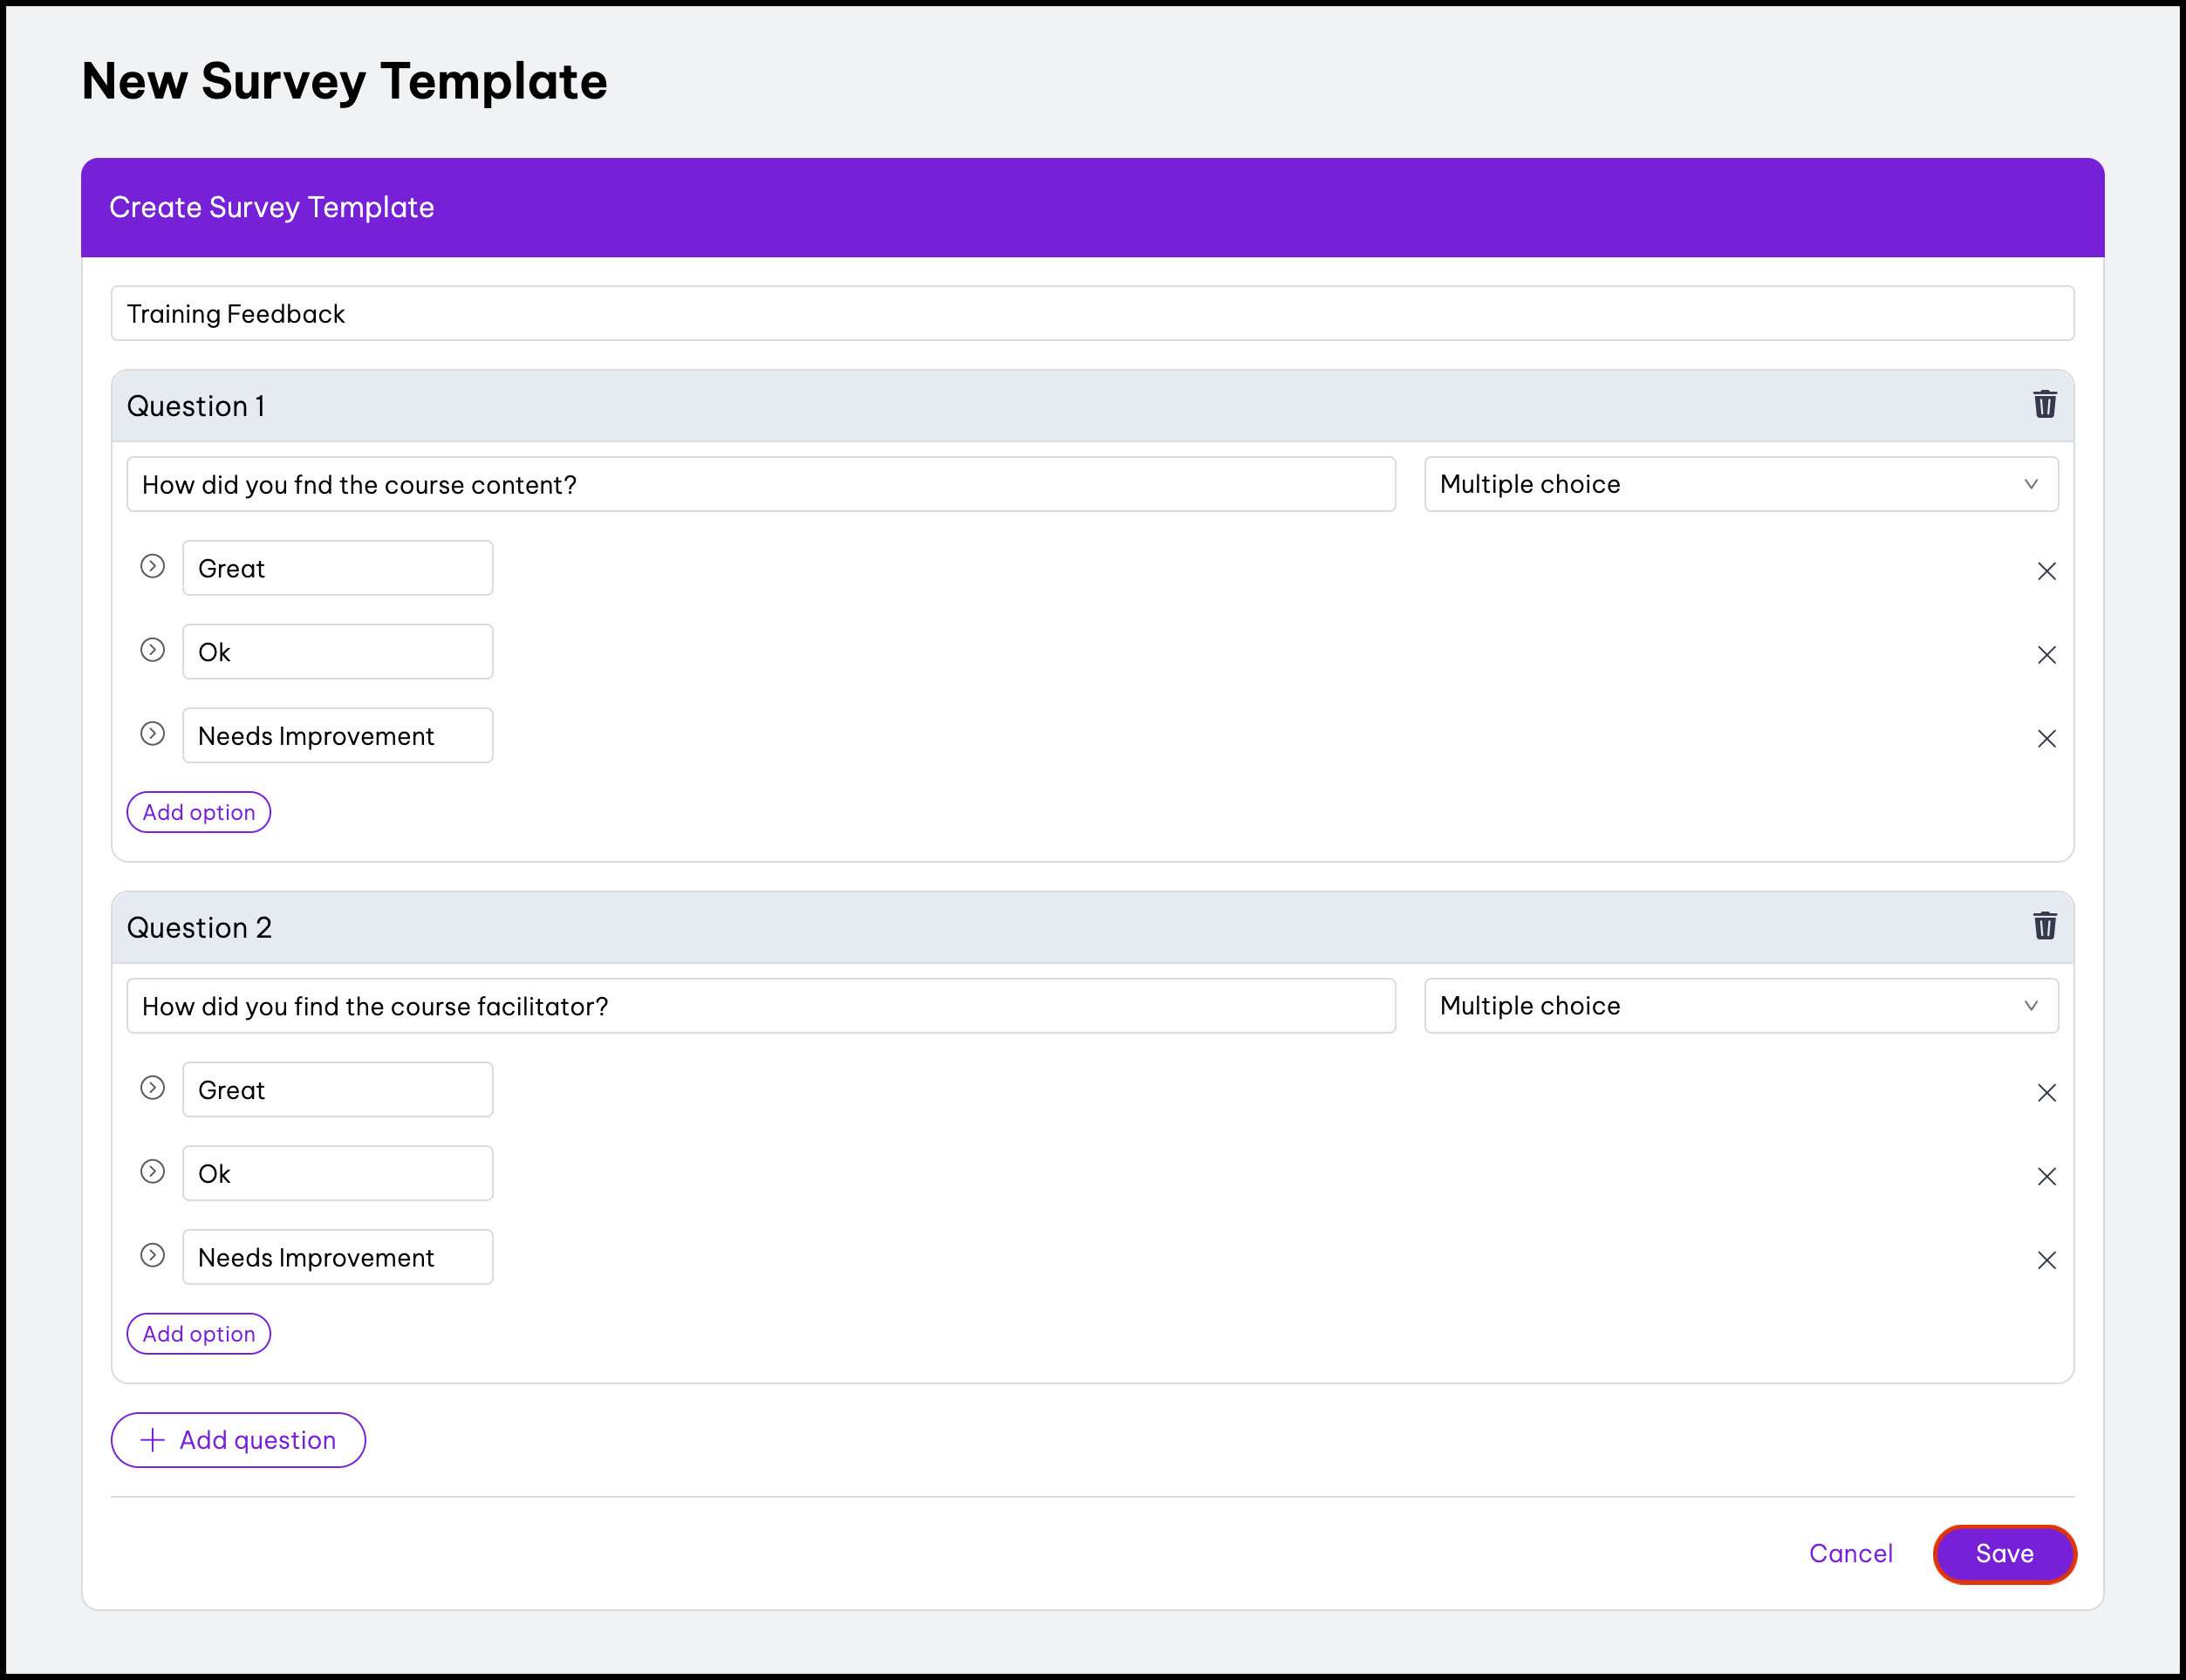Click the Cancel link

[1850, 1554]
